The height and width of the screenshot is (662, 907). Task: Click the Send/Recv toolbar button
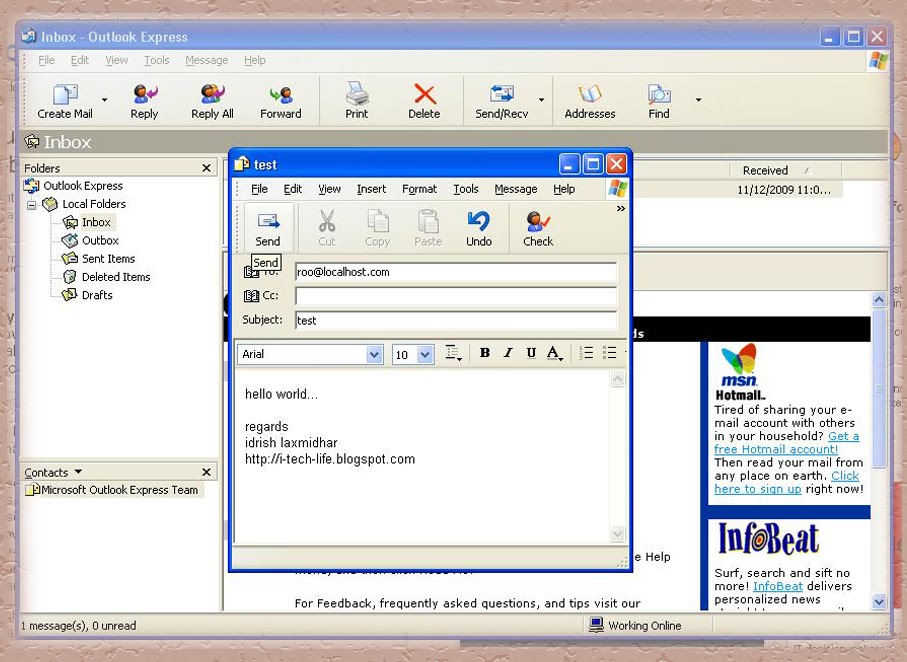pyautogui.click(x=502, y=101)
